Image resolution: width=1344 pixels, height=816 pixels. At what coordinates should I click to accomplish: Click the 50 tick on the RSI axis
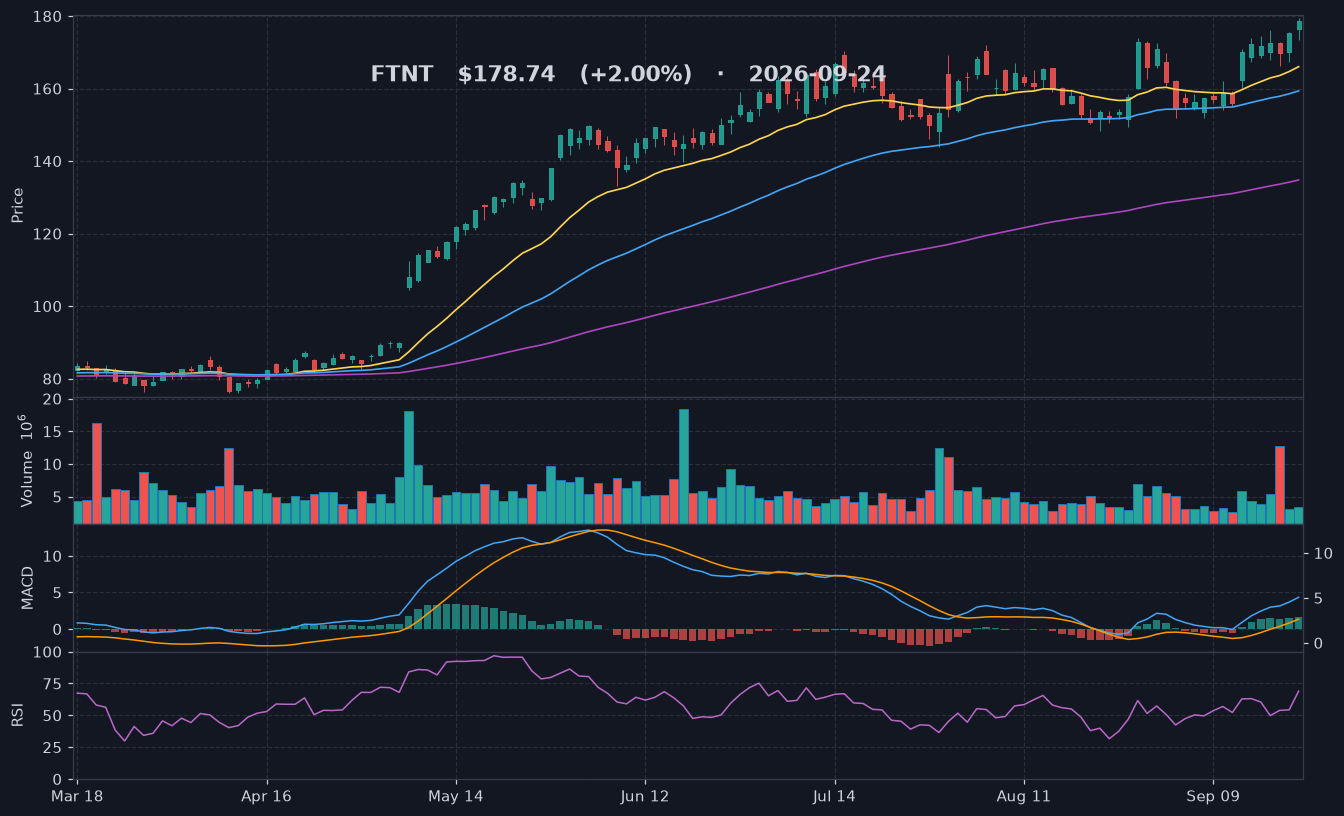pyautogui.click(x=53, y=716)
